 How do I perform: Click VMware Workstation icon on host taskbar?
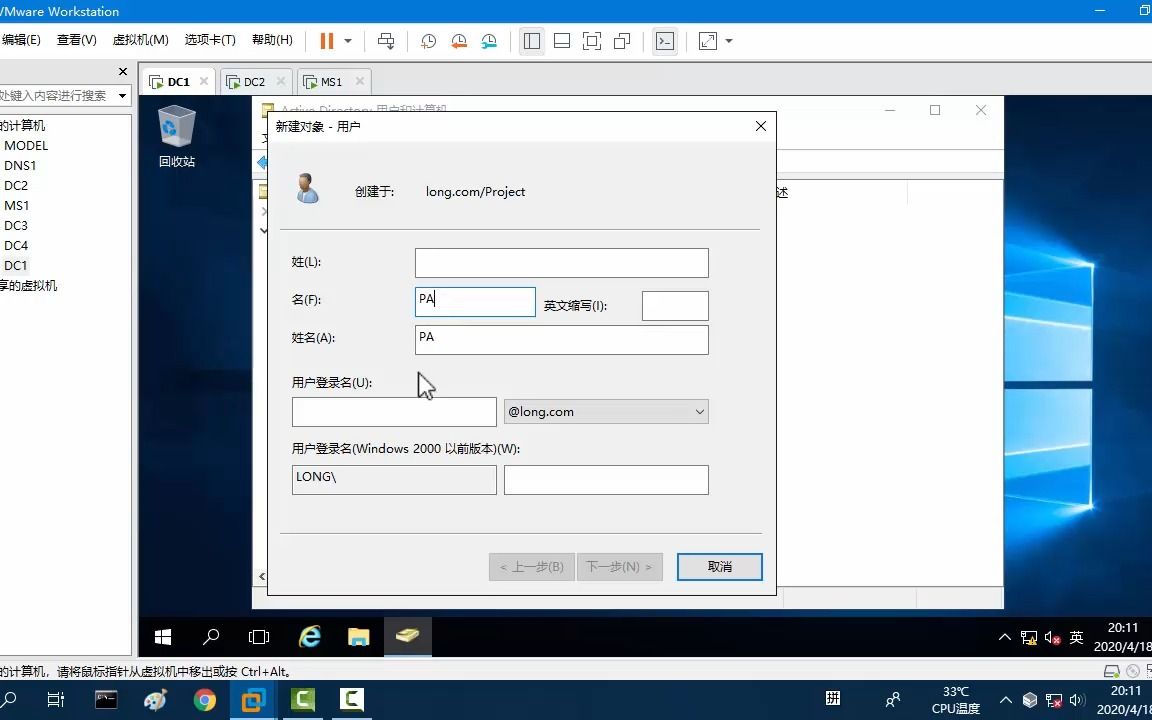pyautogui.click(x=253, y=699)
